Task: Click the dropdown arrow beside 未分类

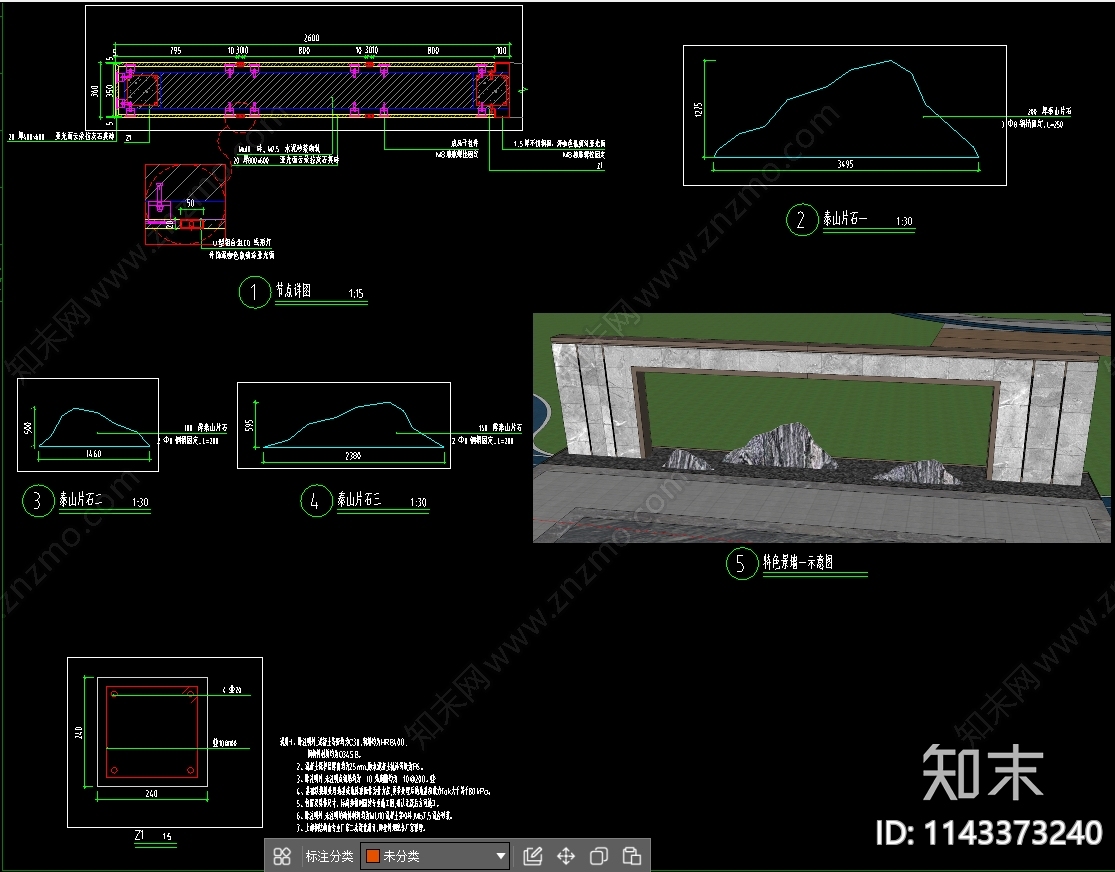Action: click(x=501, y=856)
